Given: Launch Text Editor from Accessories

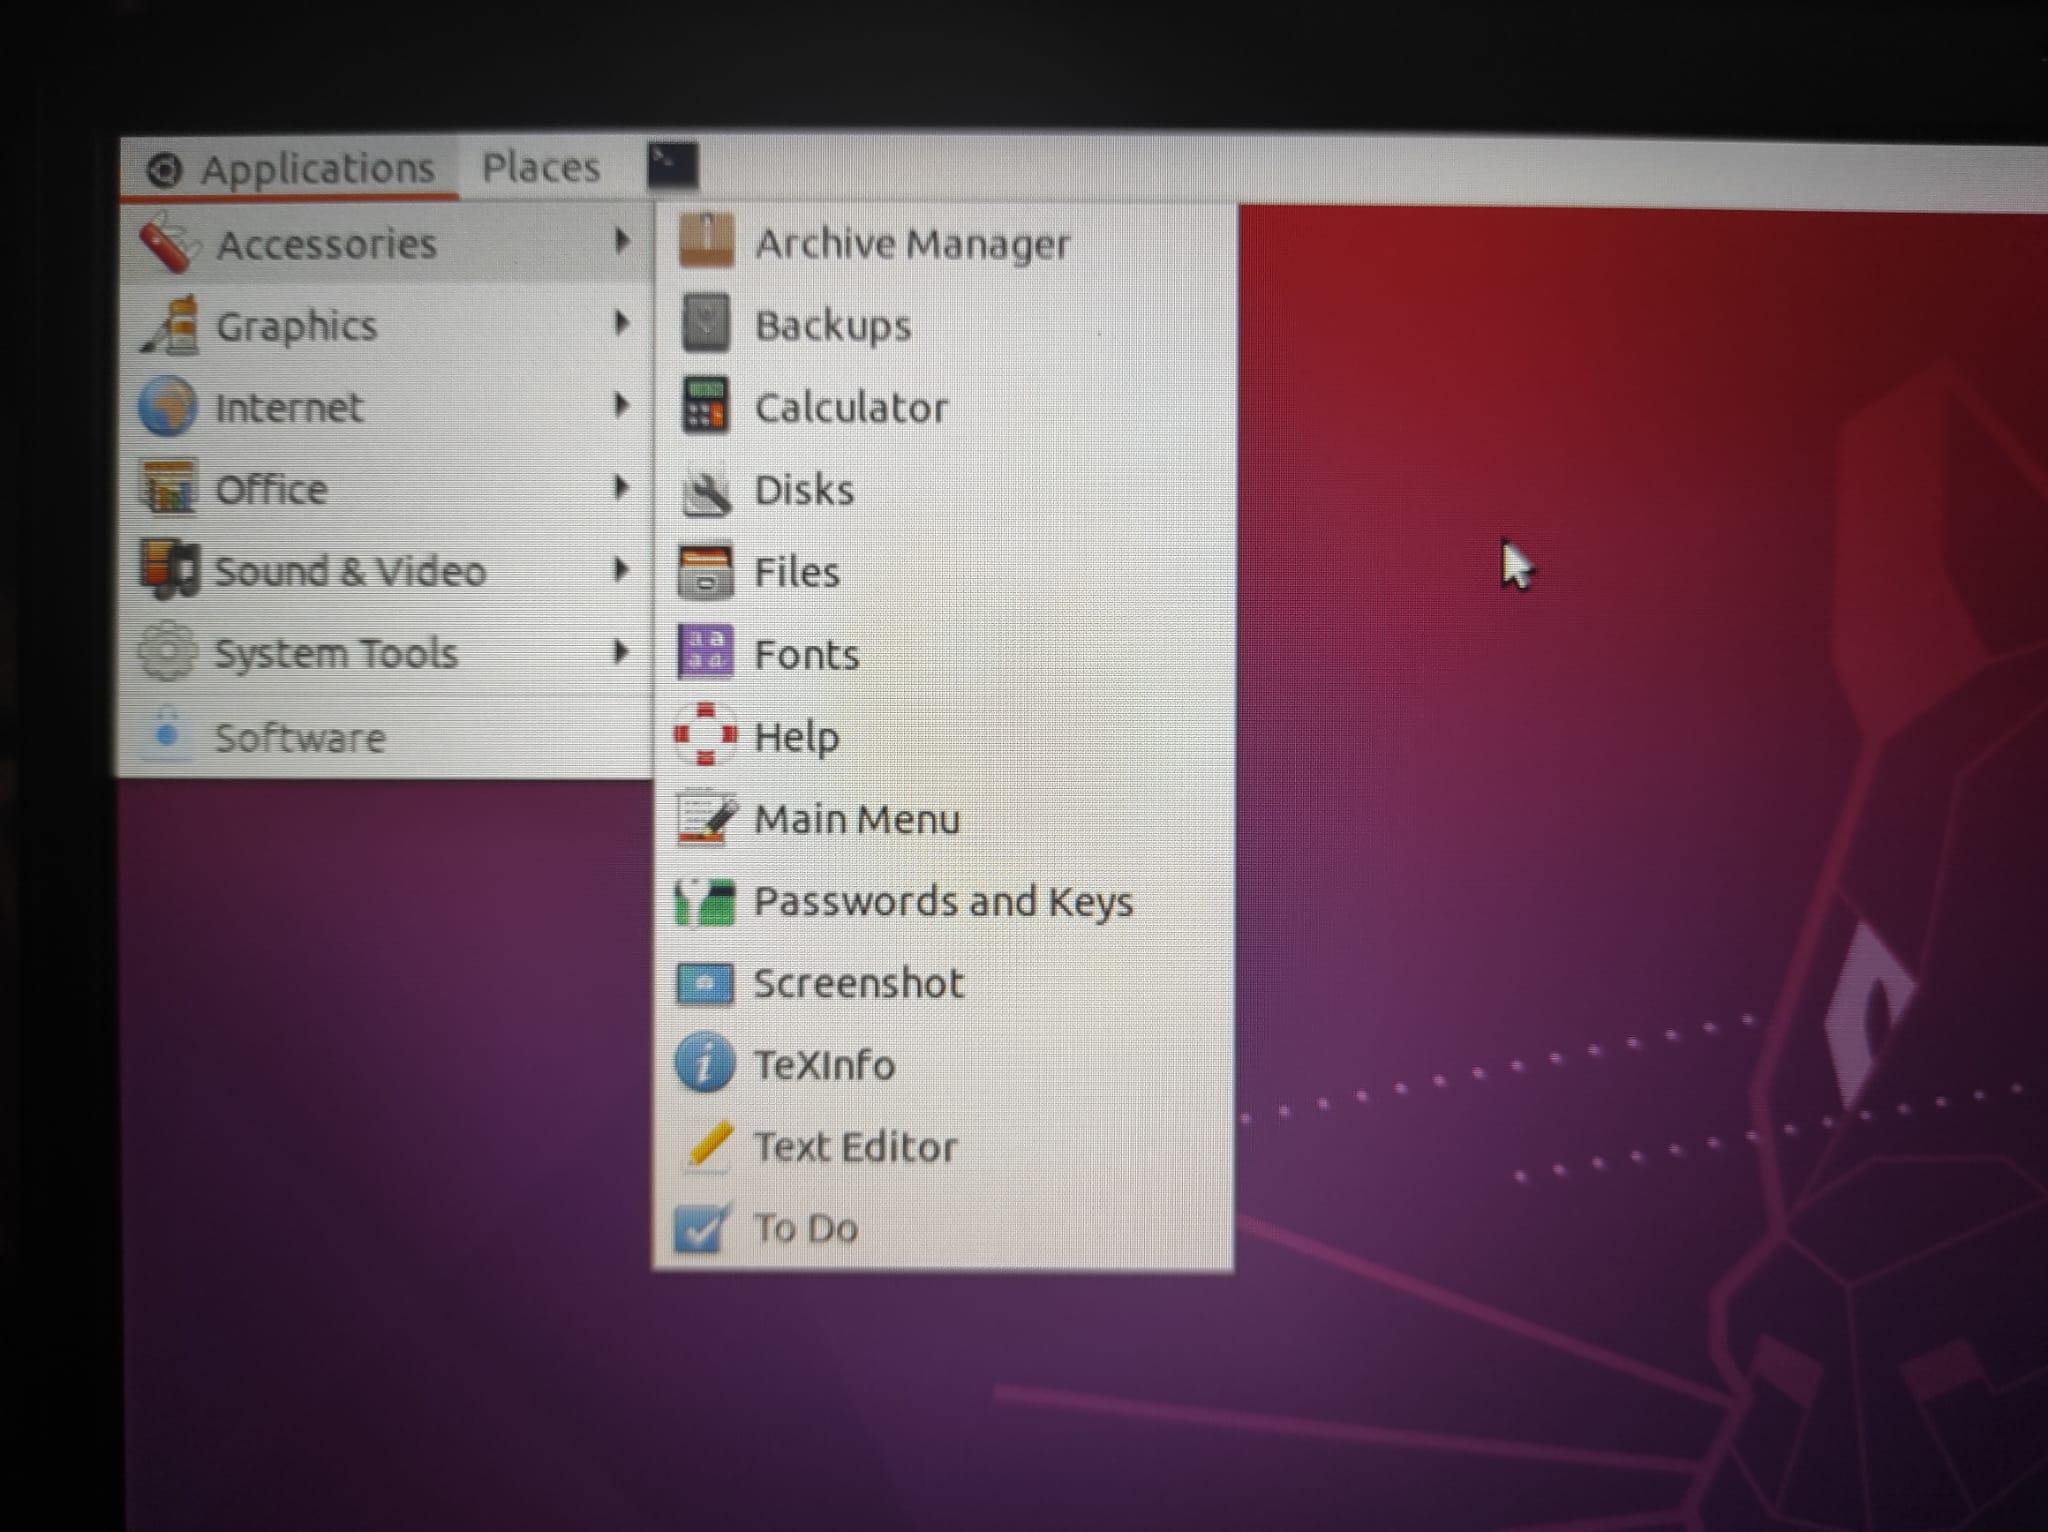Looking at the screenshot, I should [x=855, y=1147].
